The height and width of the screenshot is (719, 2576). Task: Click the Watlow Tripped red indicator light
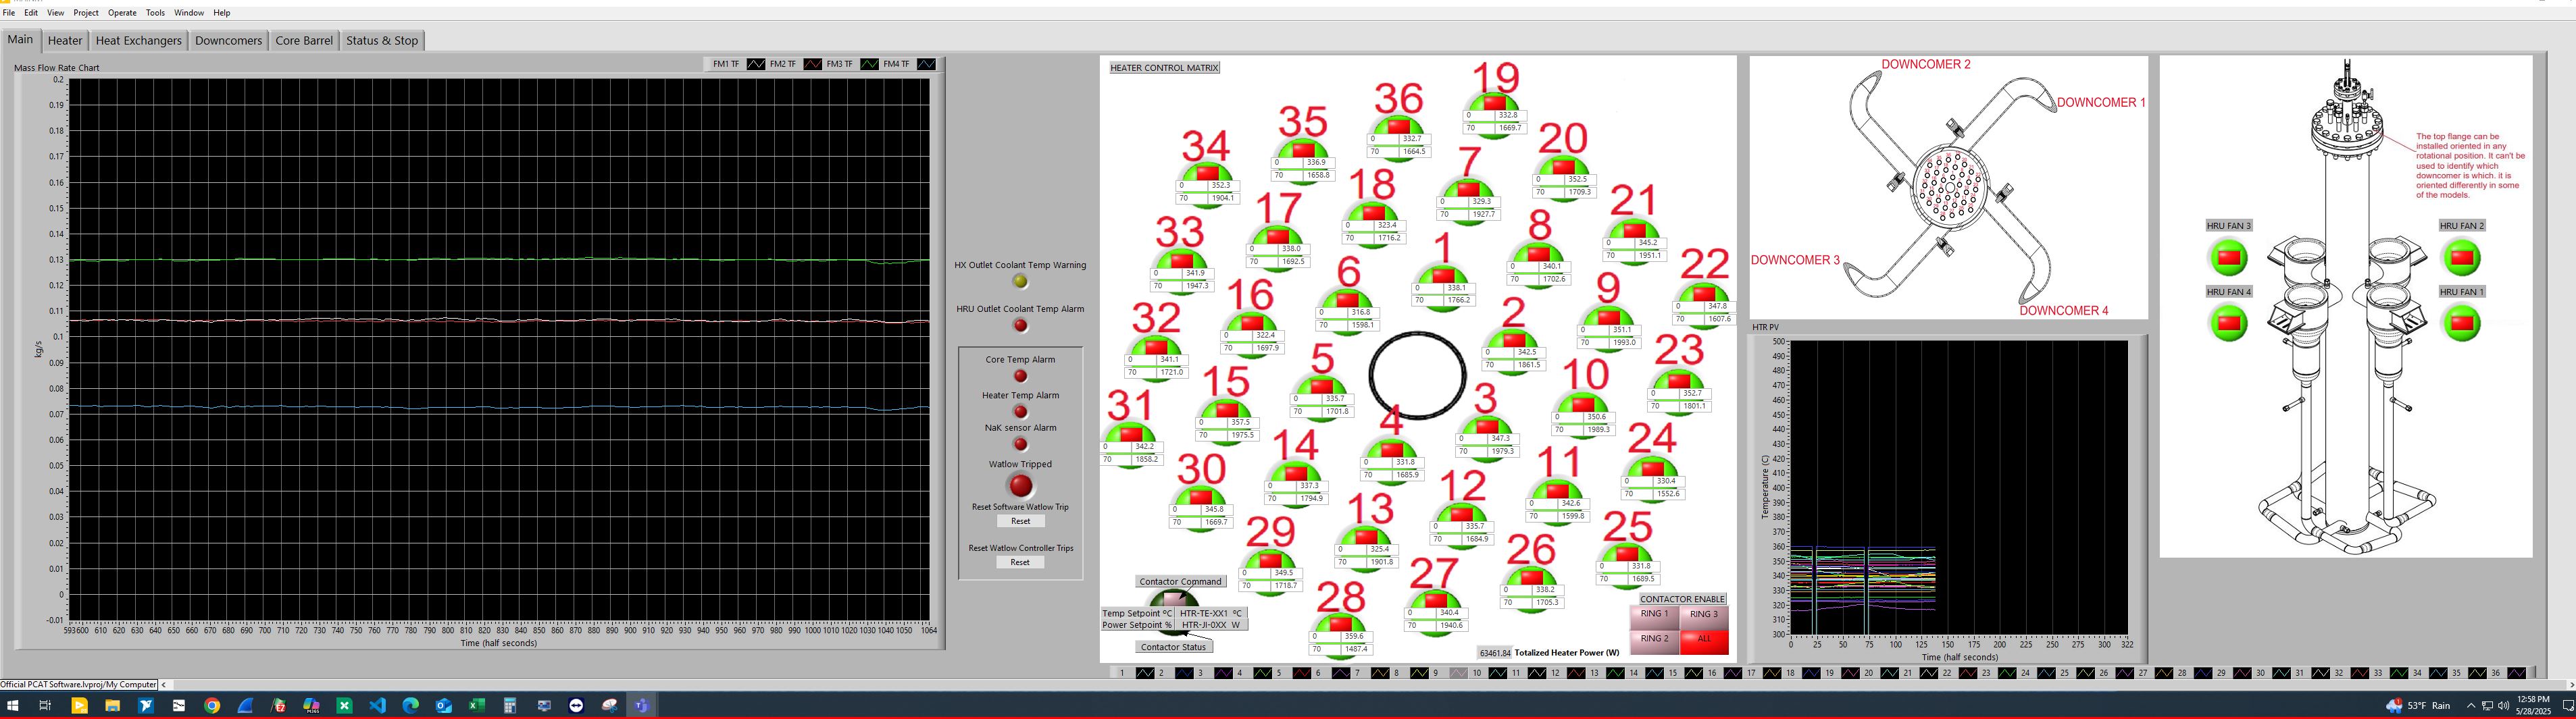[x=1020, y=486]
